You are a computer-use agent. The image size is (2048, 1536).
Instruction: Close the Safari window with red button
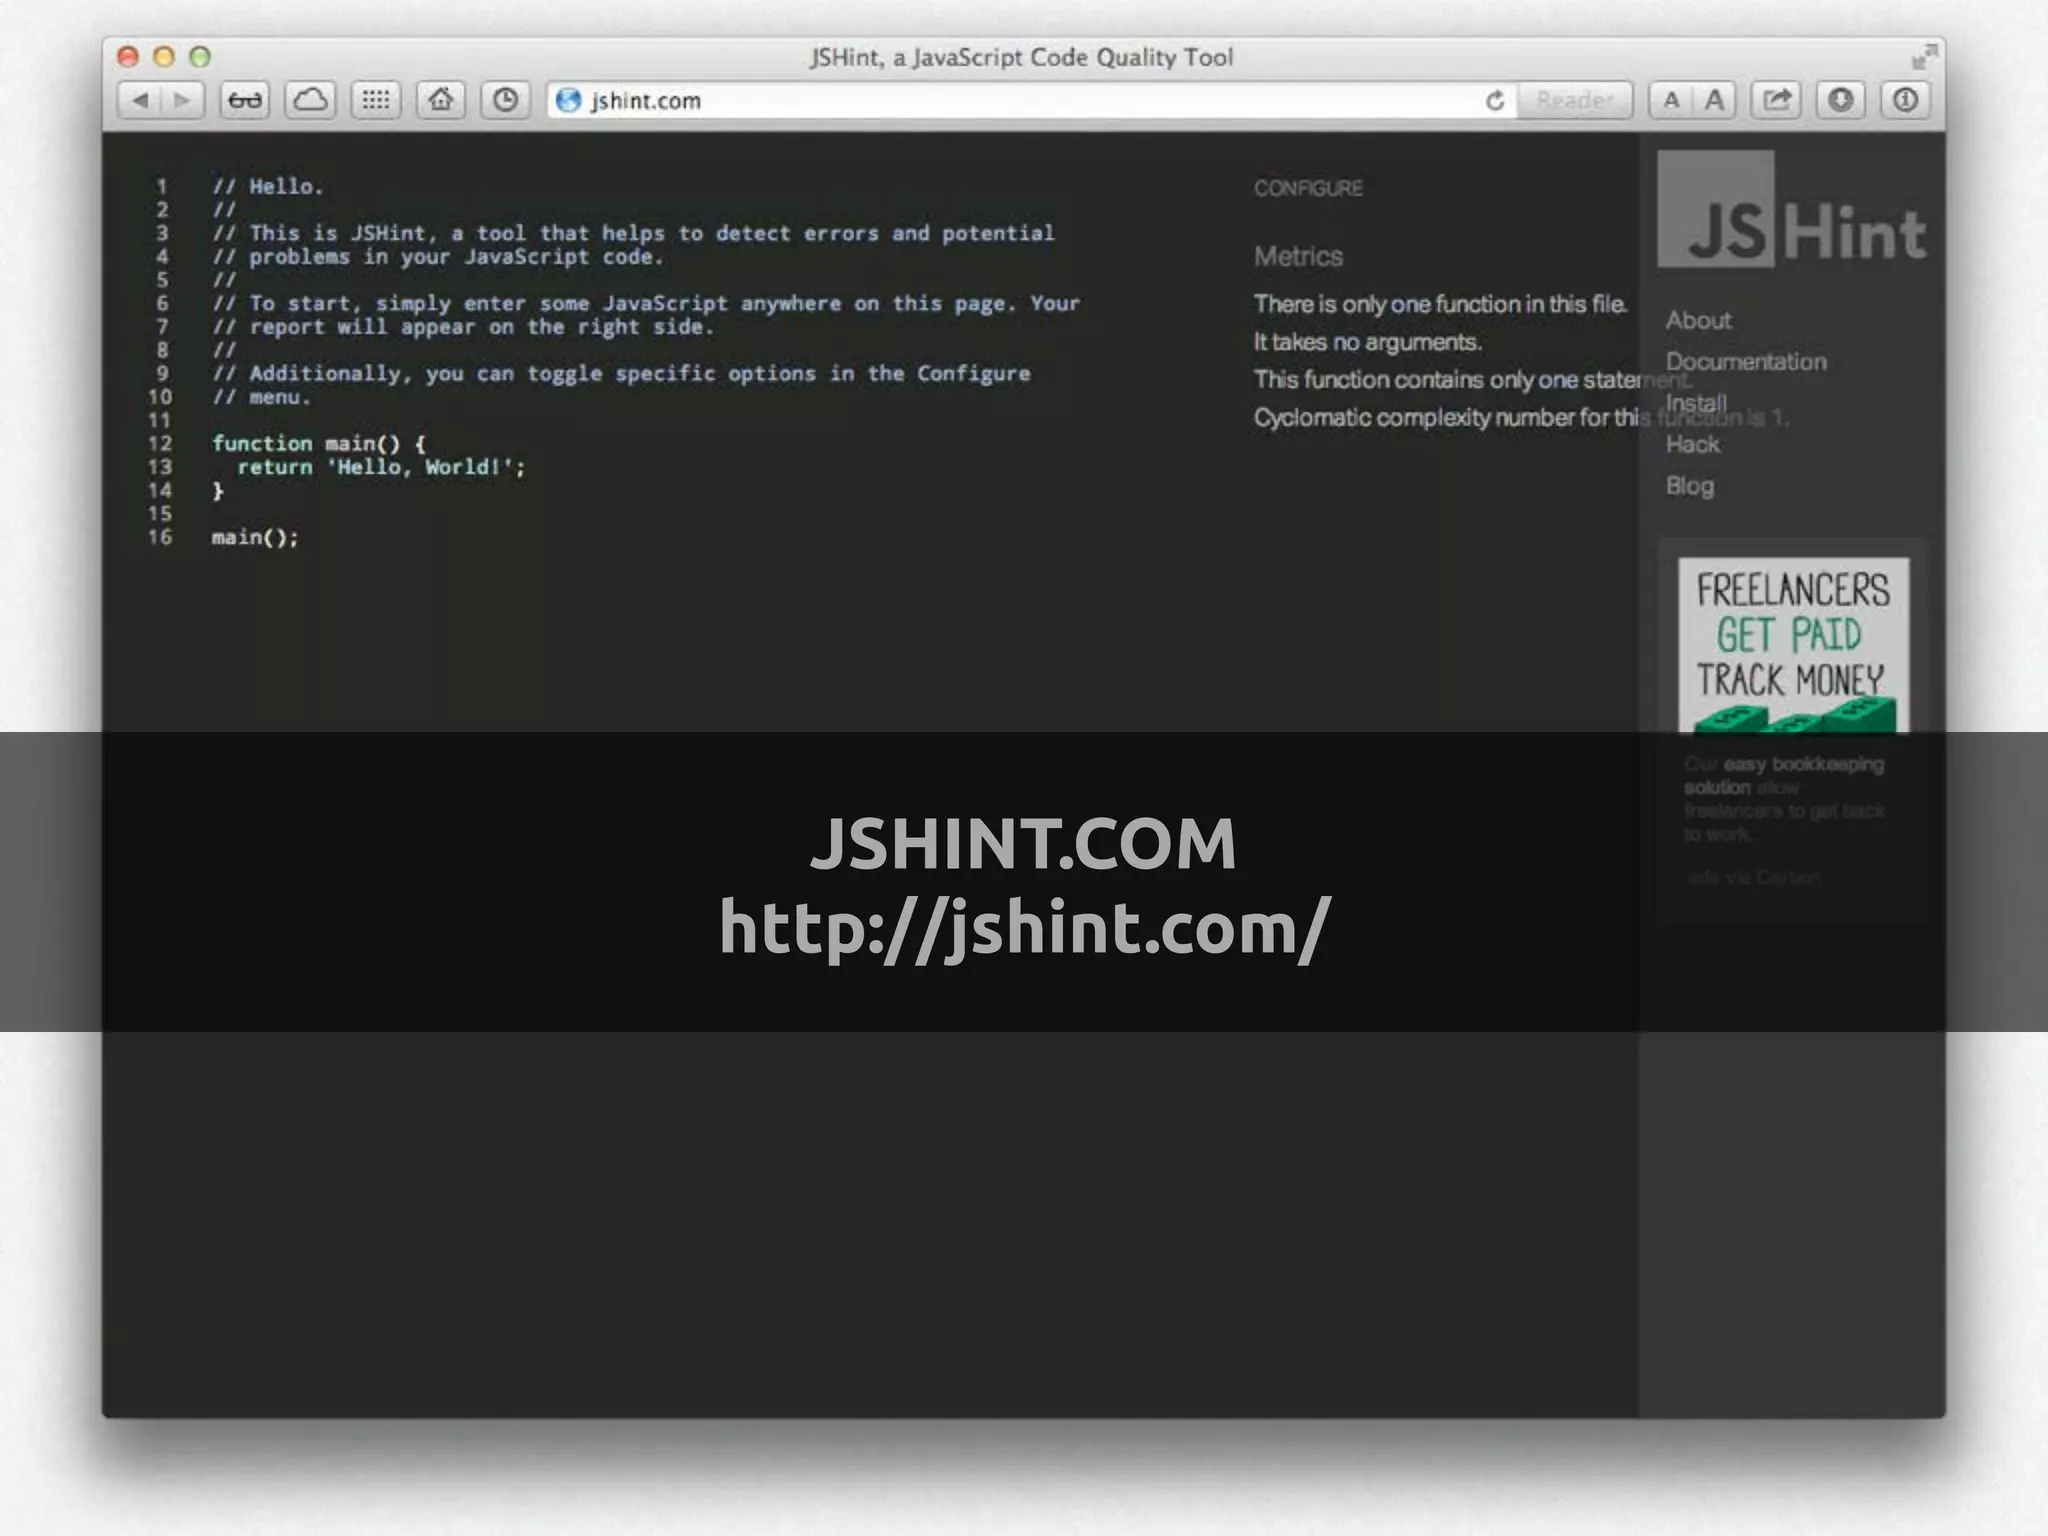[x=128, y=57]
